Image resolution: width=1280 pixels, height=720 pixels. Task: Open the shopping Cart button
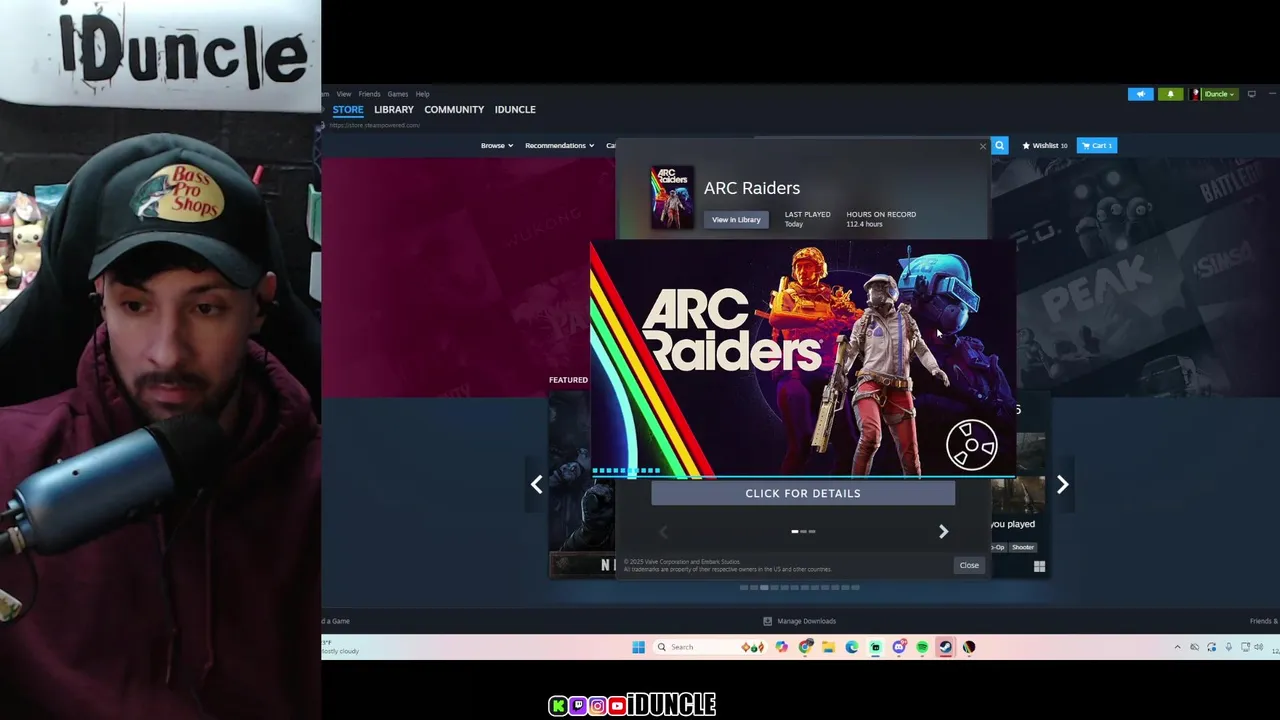[1097, 145]
